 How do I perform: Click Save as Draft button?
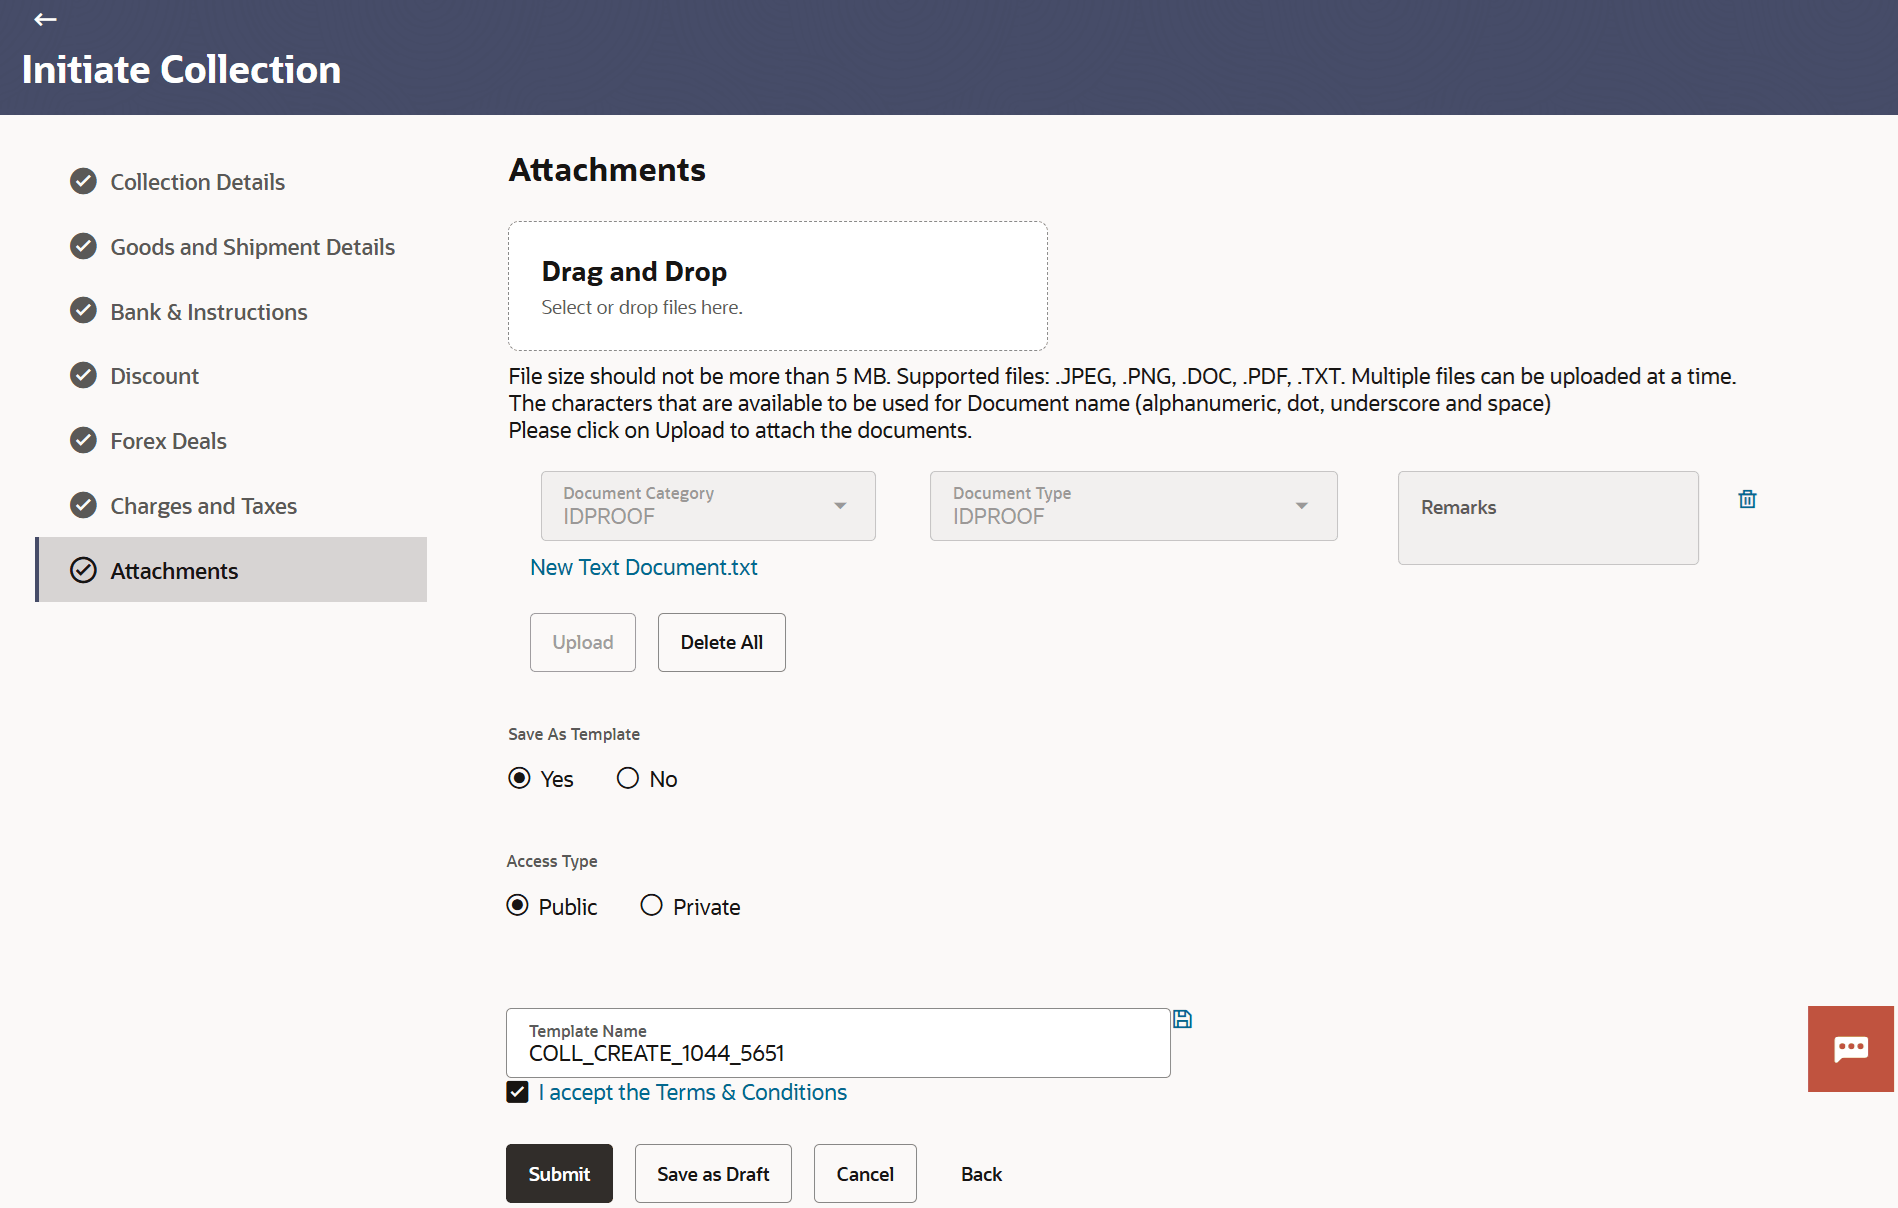pos(713,1174)
